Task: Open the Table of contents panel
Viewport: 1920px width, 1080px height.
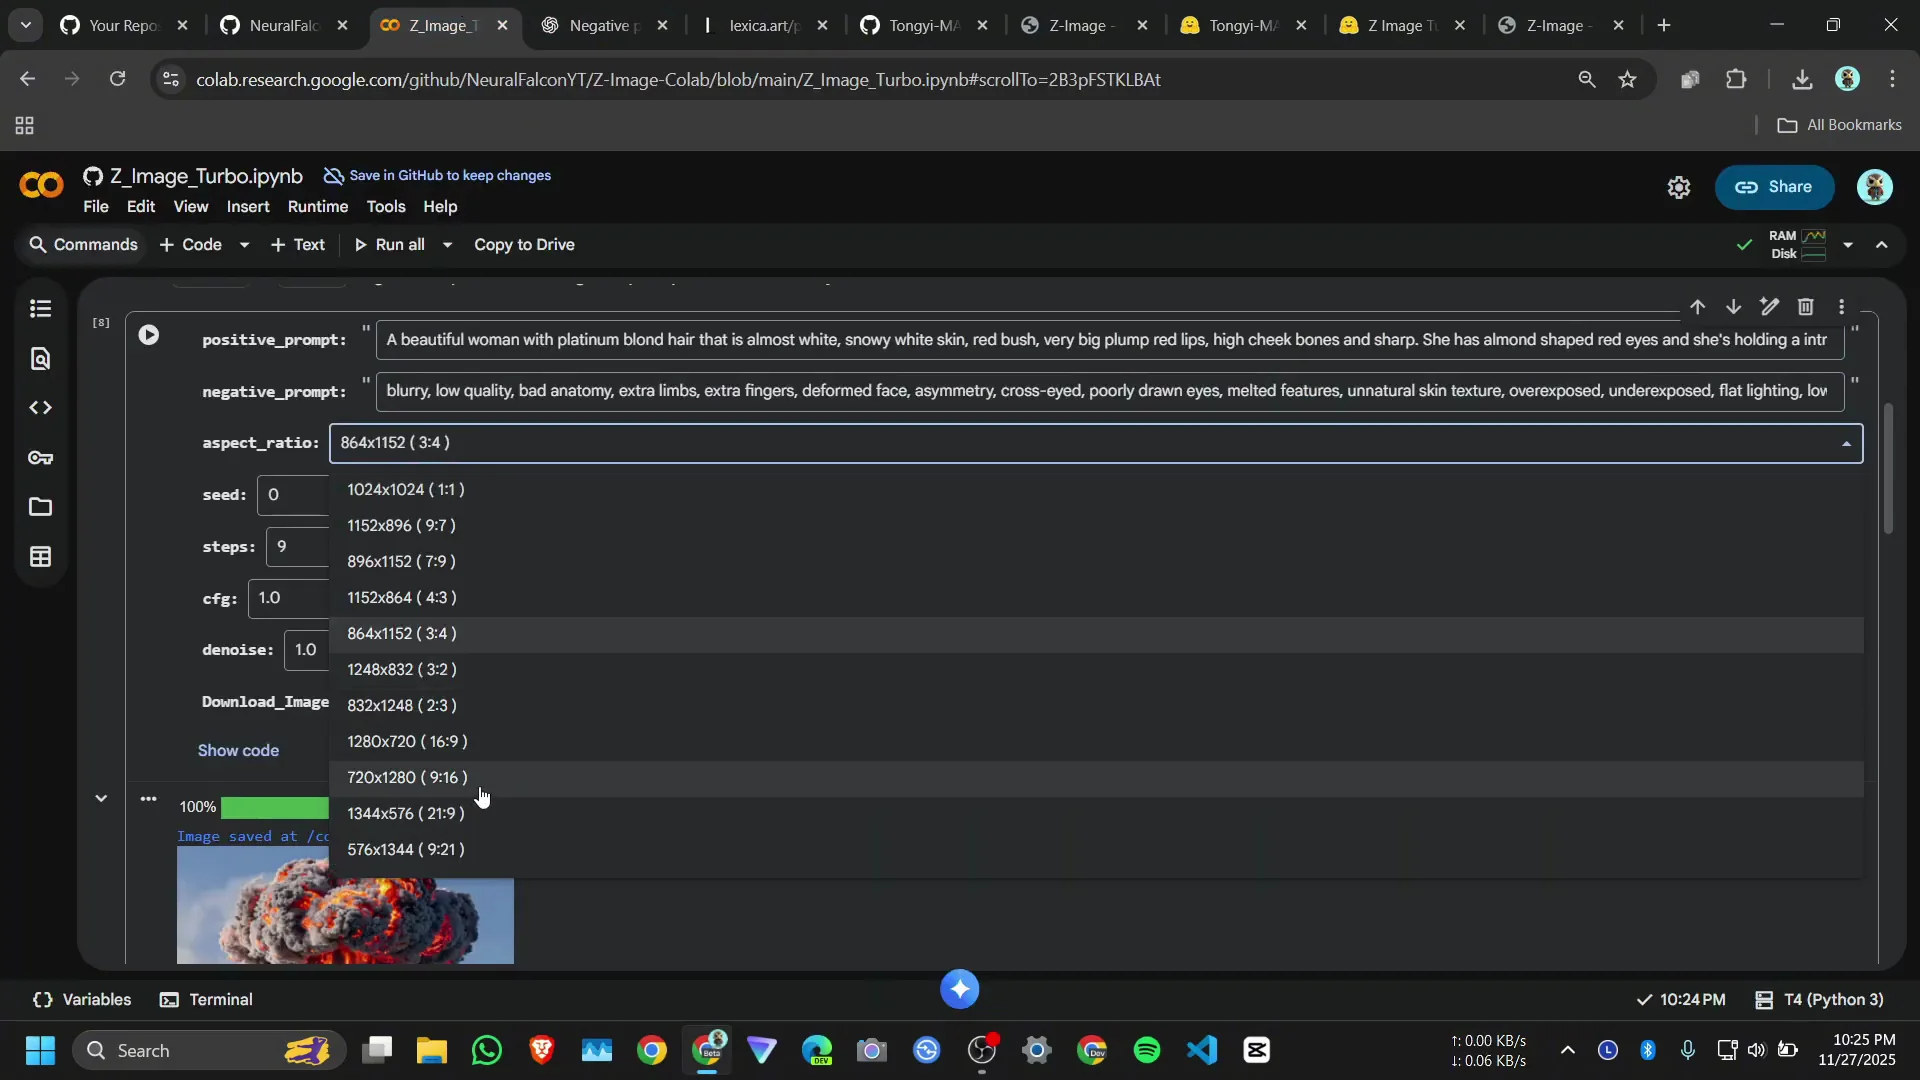Action: (x=40, y=310)
